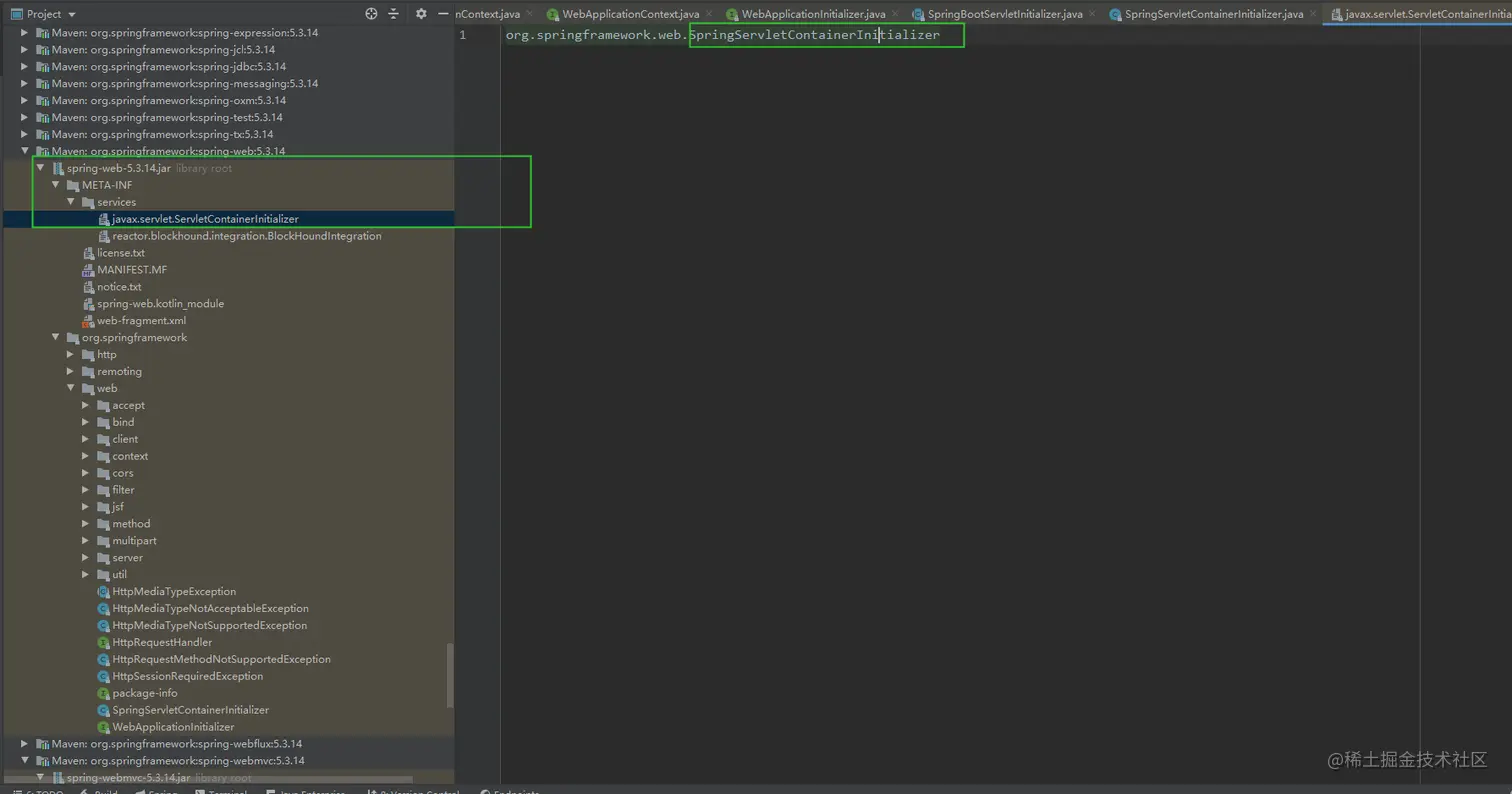1512x794 pixels.
Task: Expand Maven spring-webmvc:5.3.14 node
Action: point(25,761)
